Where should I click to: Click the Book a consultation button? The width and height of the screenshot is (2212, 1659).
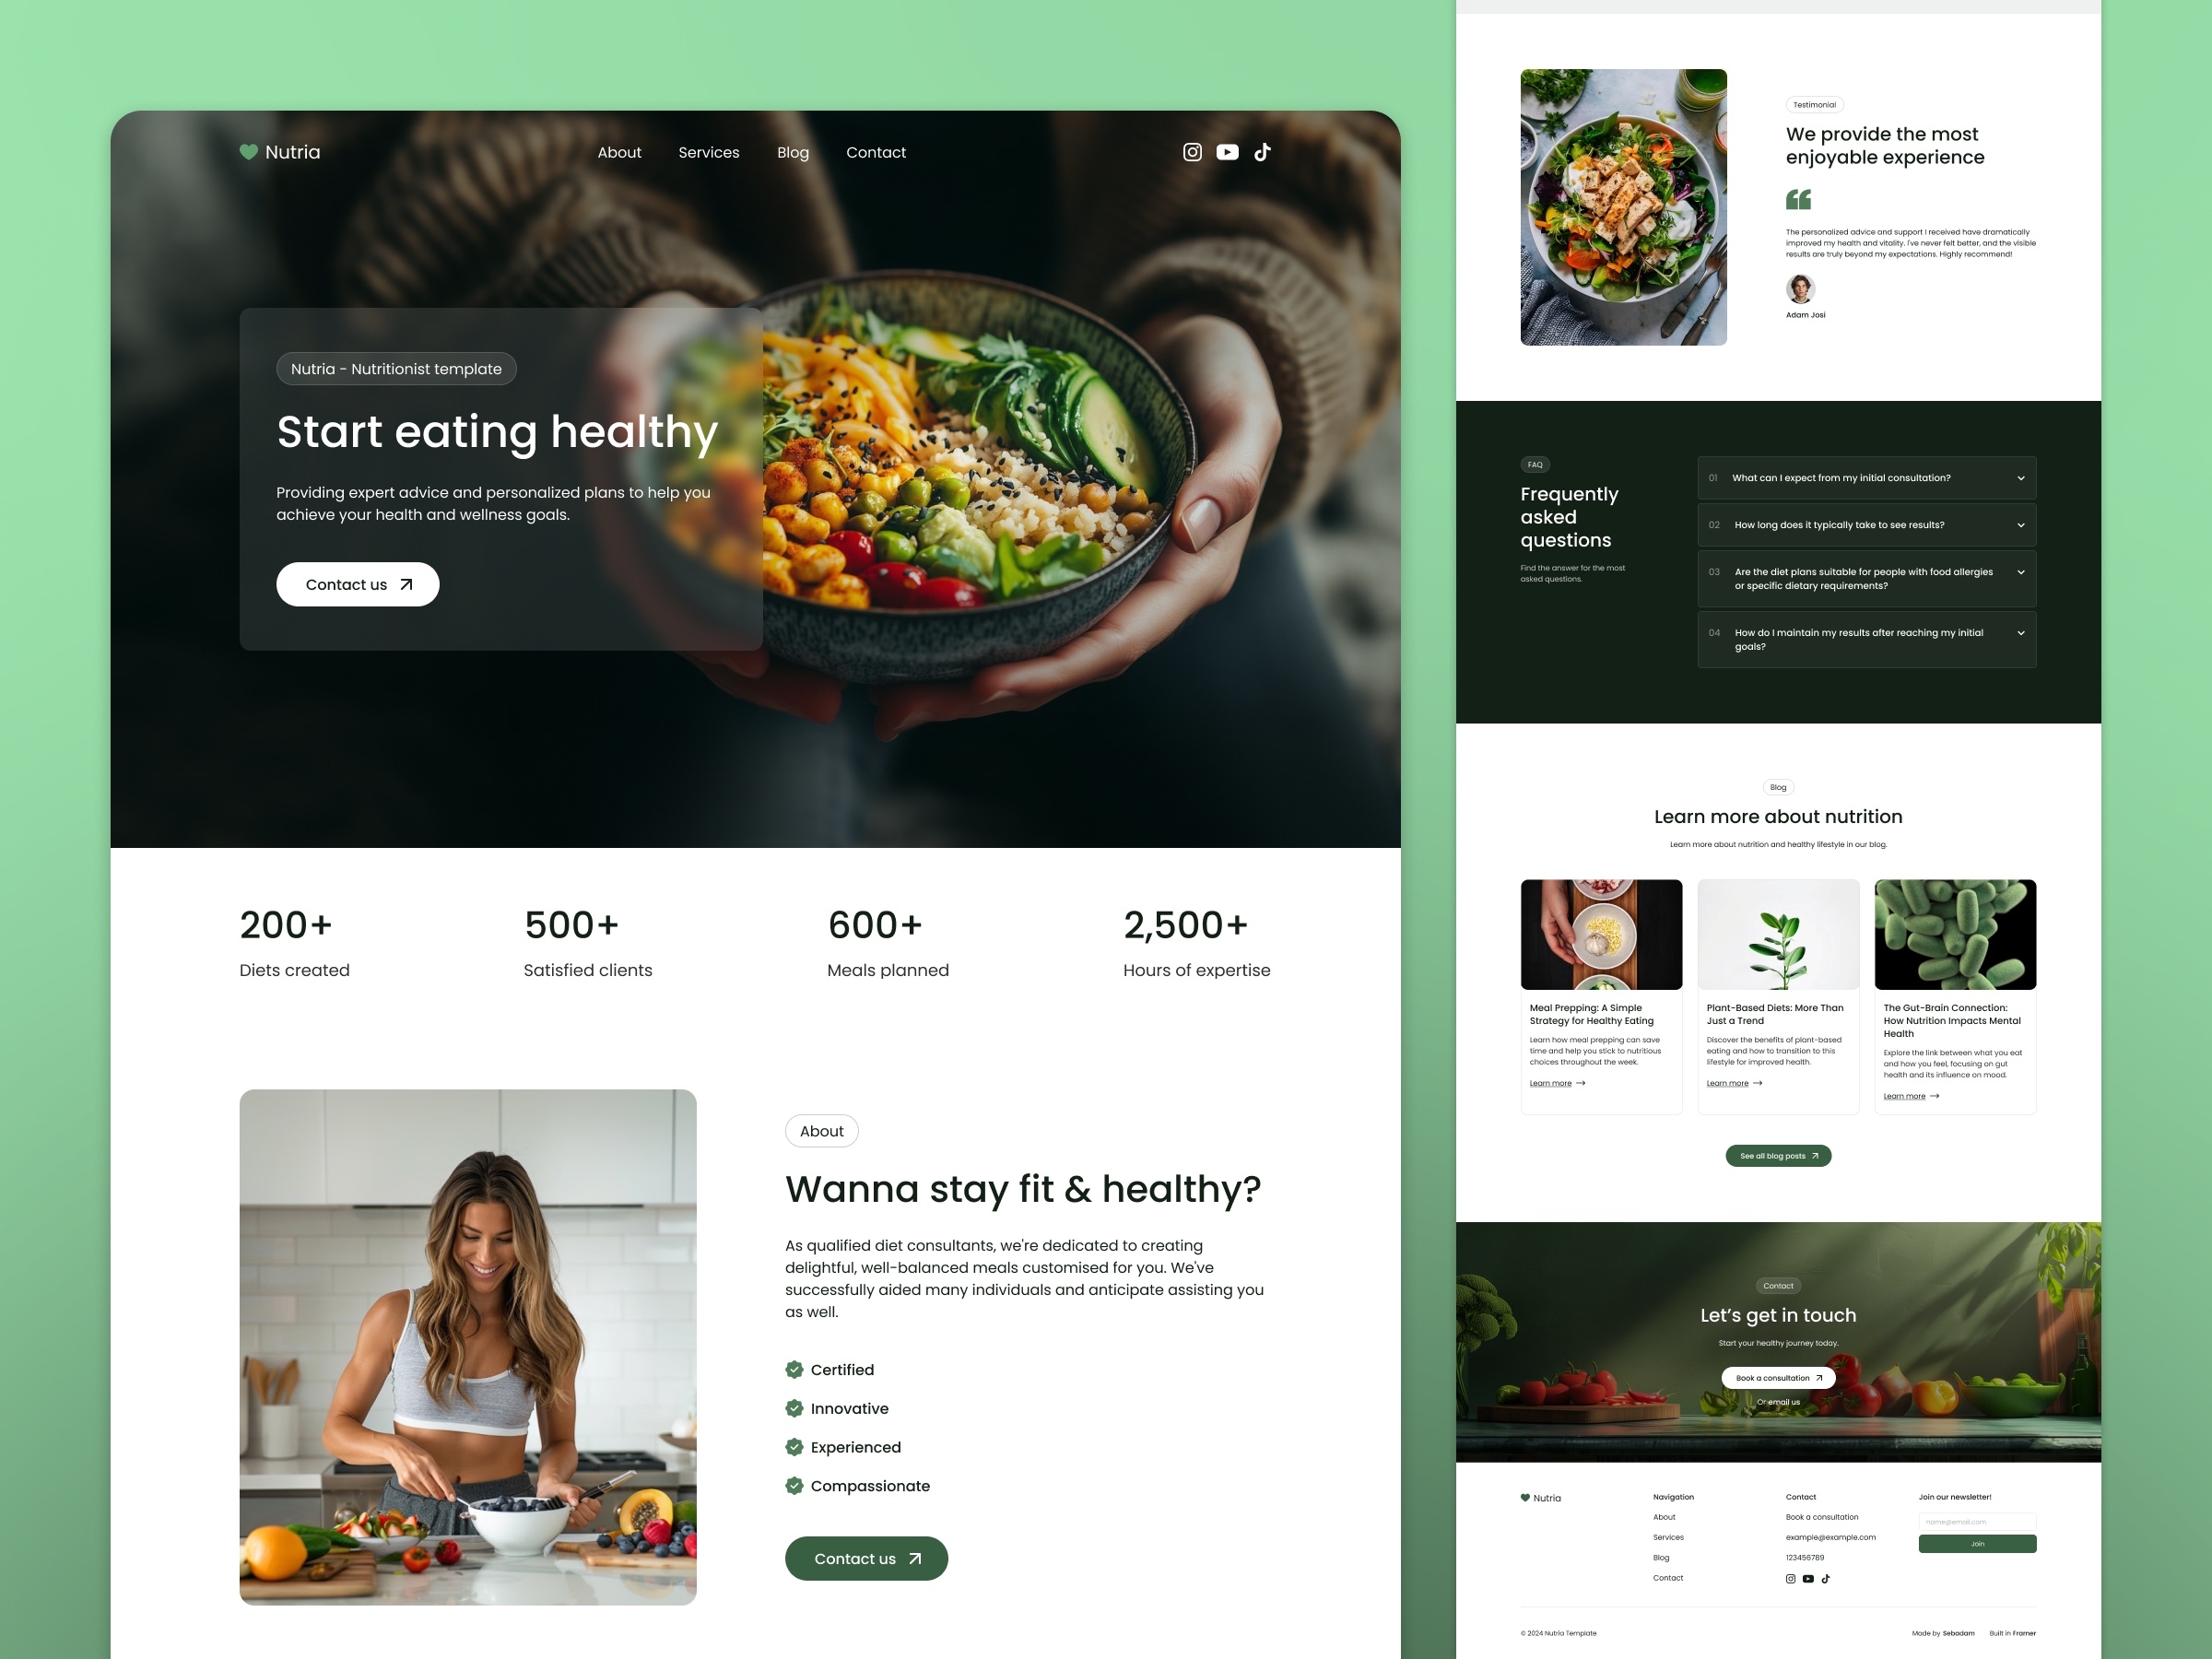click(x=1777, y=1377)
